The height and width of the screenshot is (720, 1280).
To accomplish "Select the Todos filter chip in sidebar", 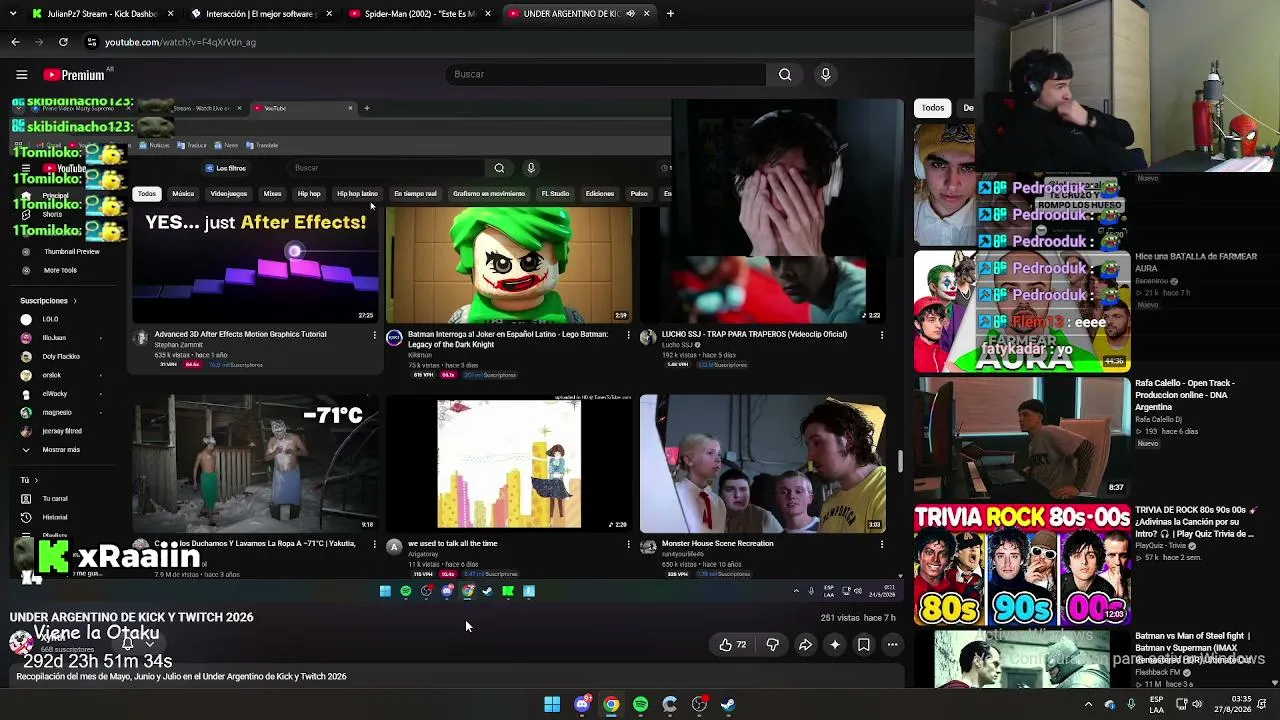I will [933, 108].
